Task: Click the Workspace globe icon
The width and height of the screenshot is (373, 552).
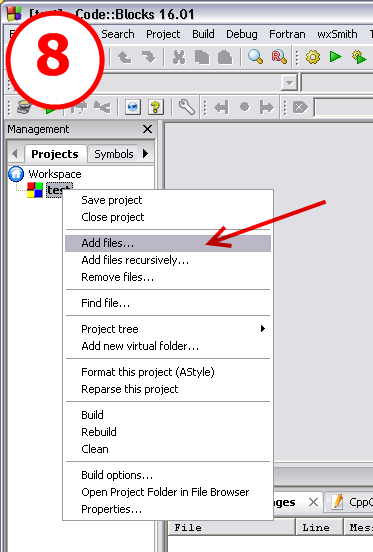Action: click(x=16, y=174)
